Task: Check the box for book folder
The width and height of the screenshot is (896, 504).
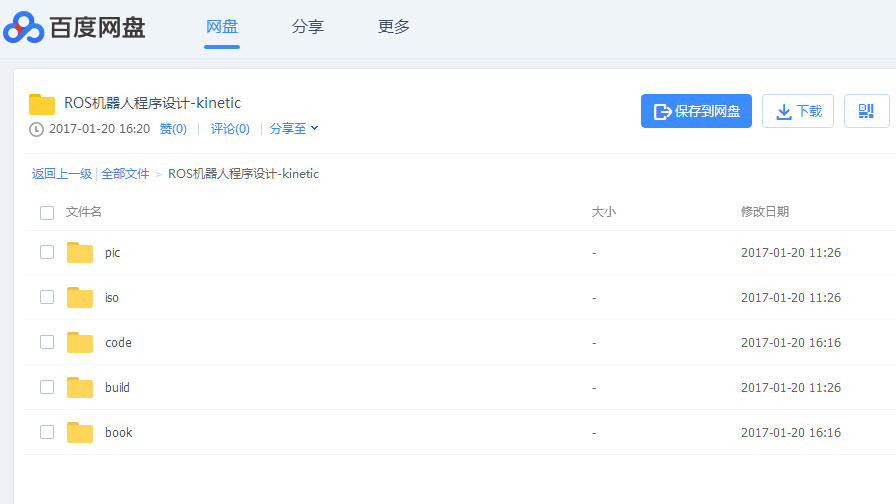Action: [47, 432]
